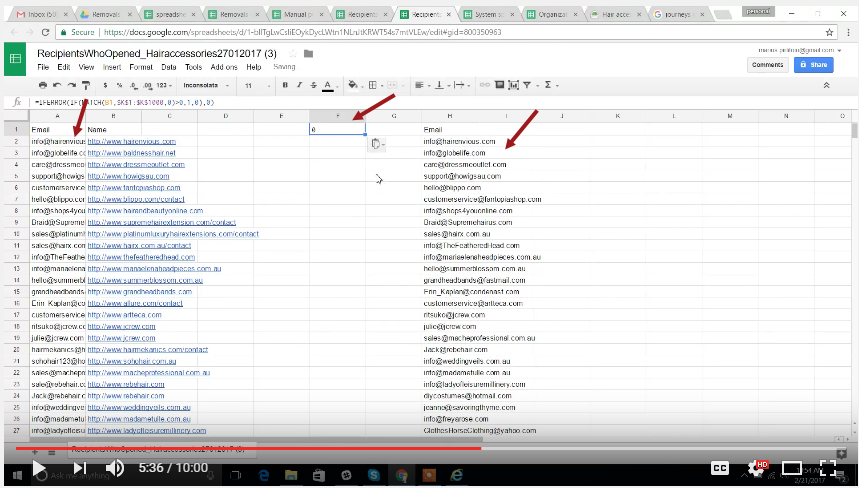The height and width of the screenshot is (488, 859).
Task: Play the video
Action: pyautogui.click(x=38, y=468)
